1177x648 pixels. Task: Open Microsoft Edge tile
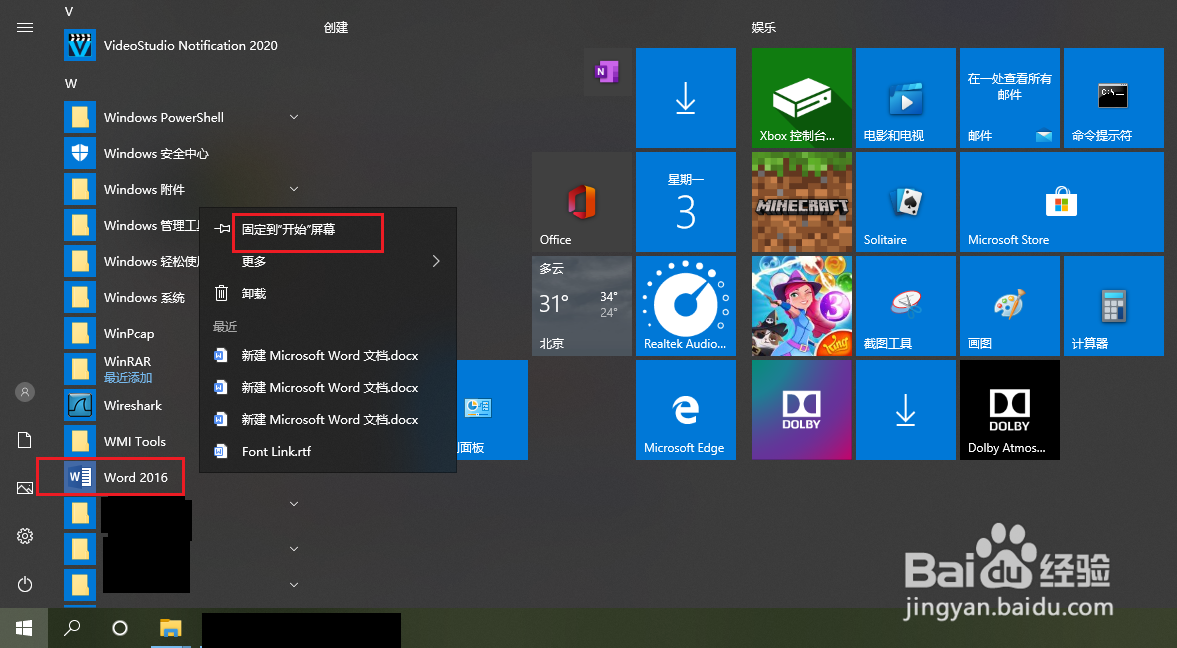coord(686,410)
